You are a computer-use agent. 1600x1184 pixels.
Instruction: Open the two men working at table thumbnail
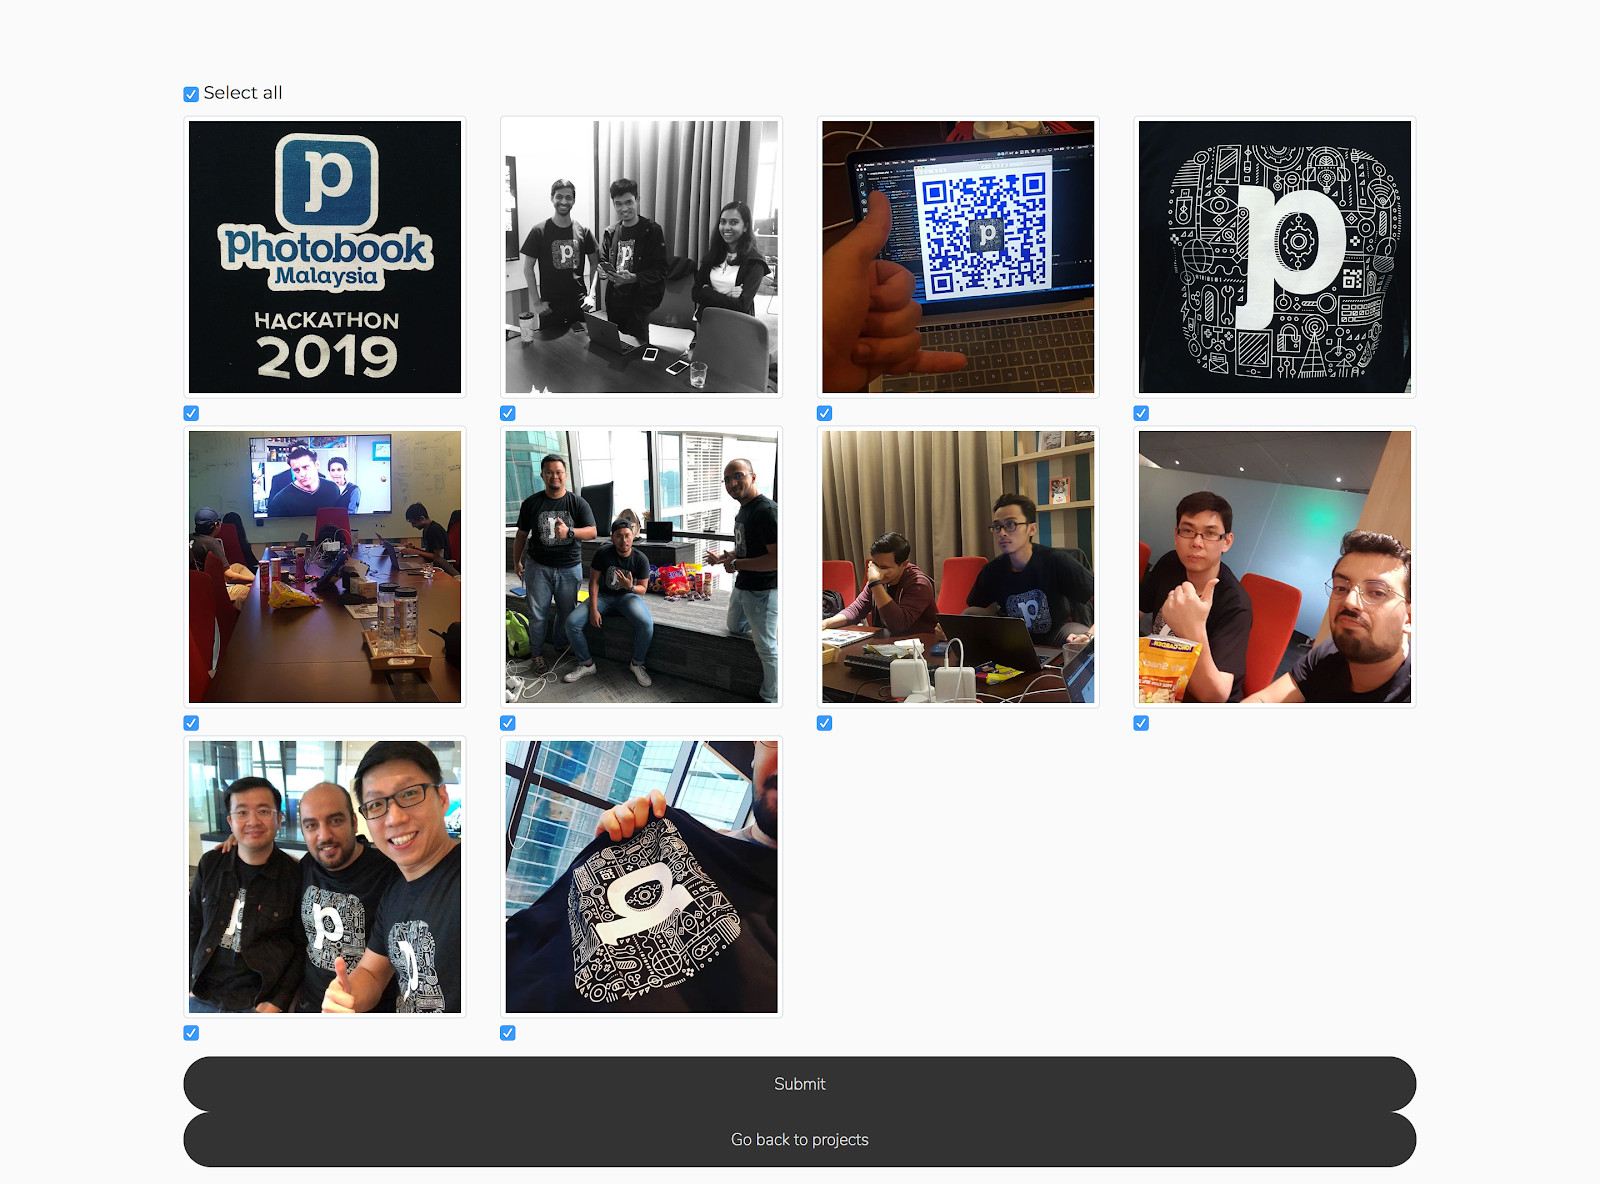click(x=958, y=567)
